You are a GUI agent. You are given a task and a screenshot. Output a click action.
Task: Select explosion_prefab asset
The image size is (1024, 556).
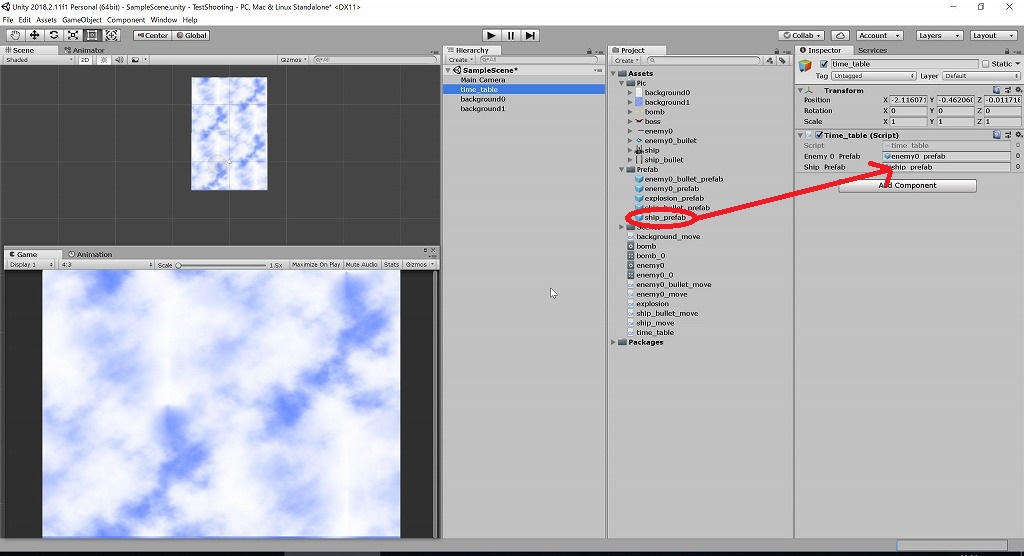(x=674, y=198)
